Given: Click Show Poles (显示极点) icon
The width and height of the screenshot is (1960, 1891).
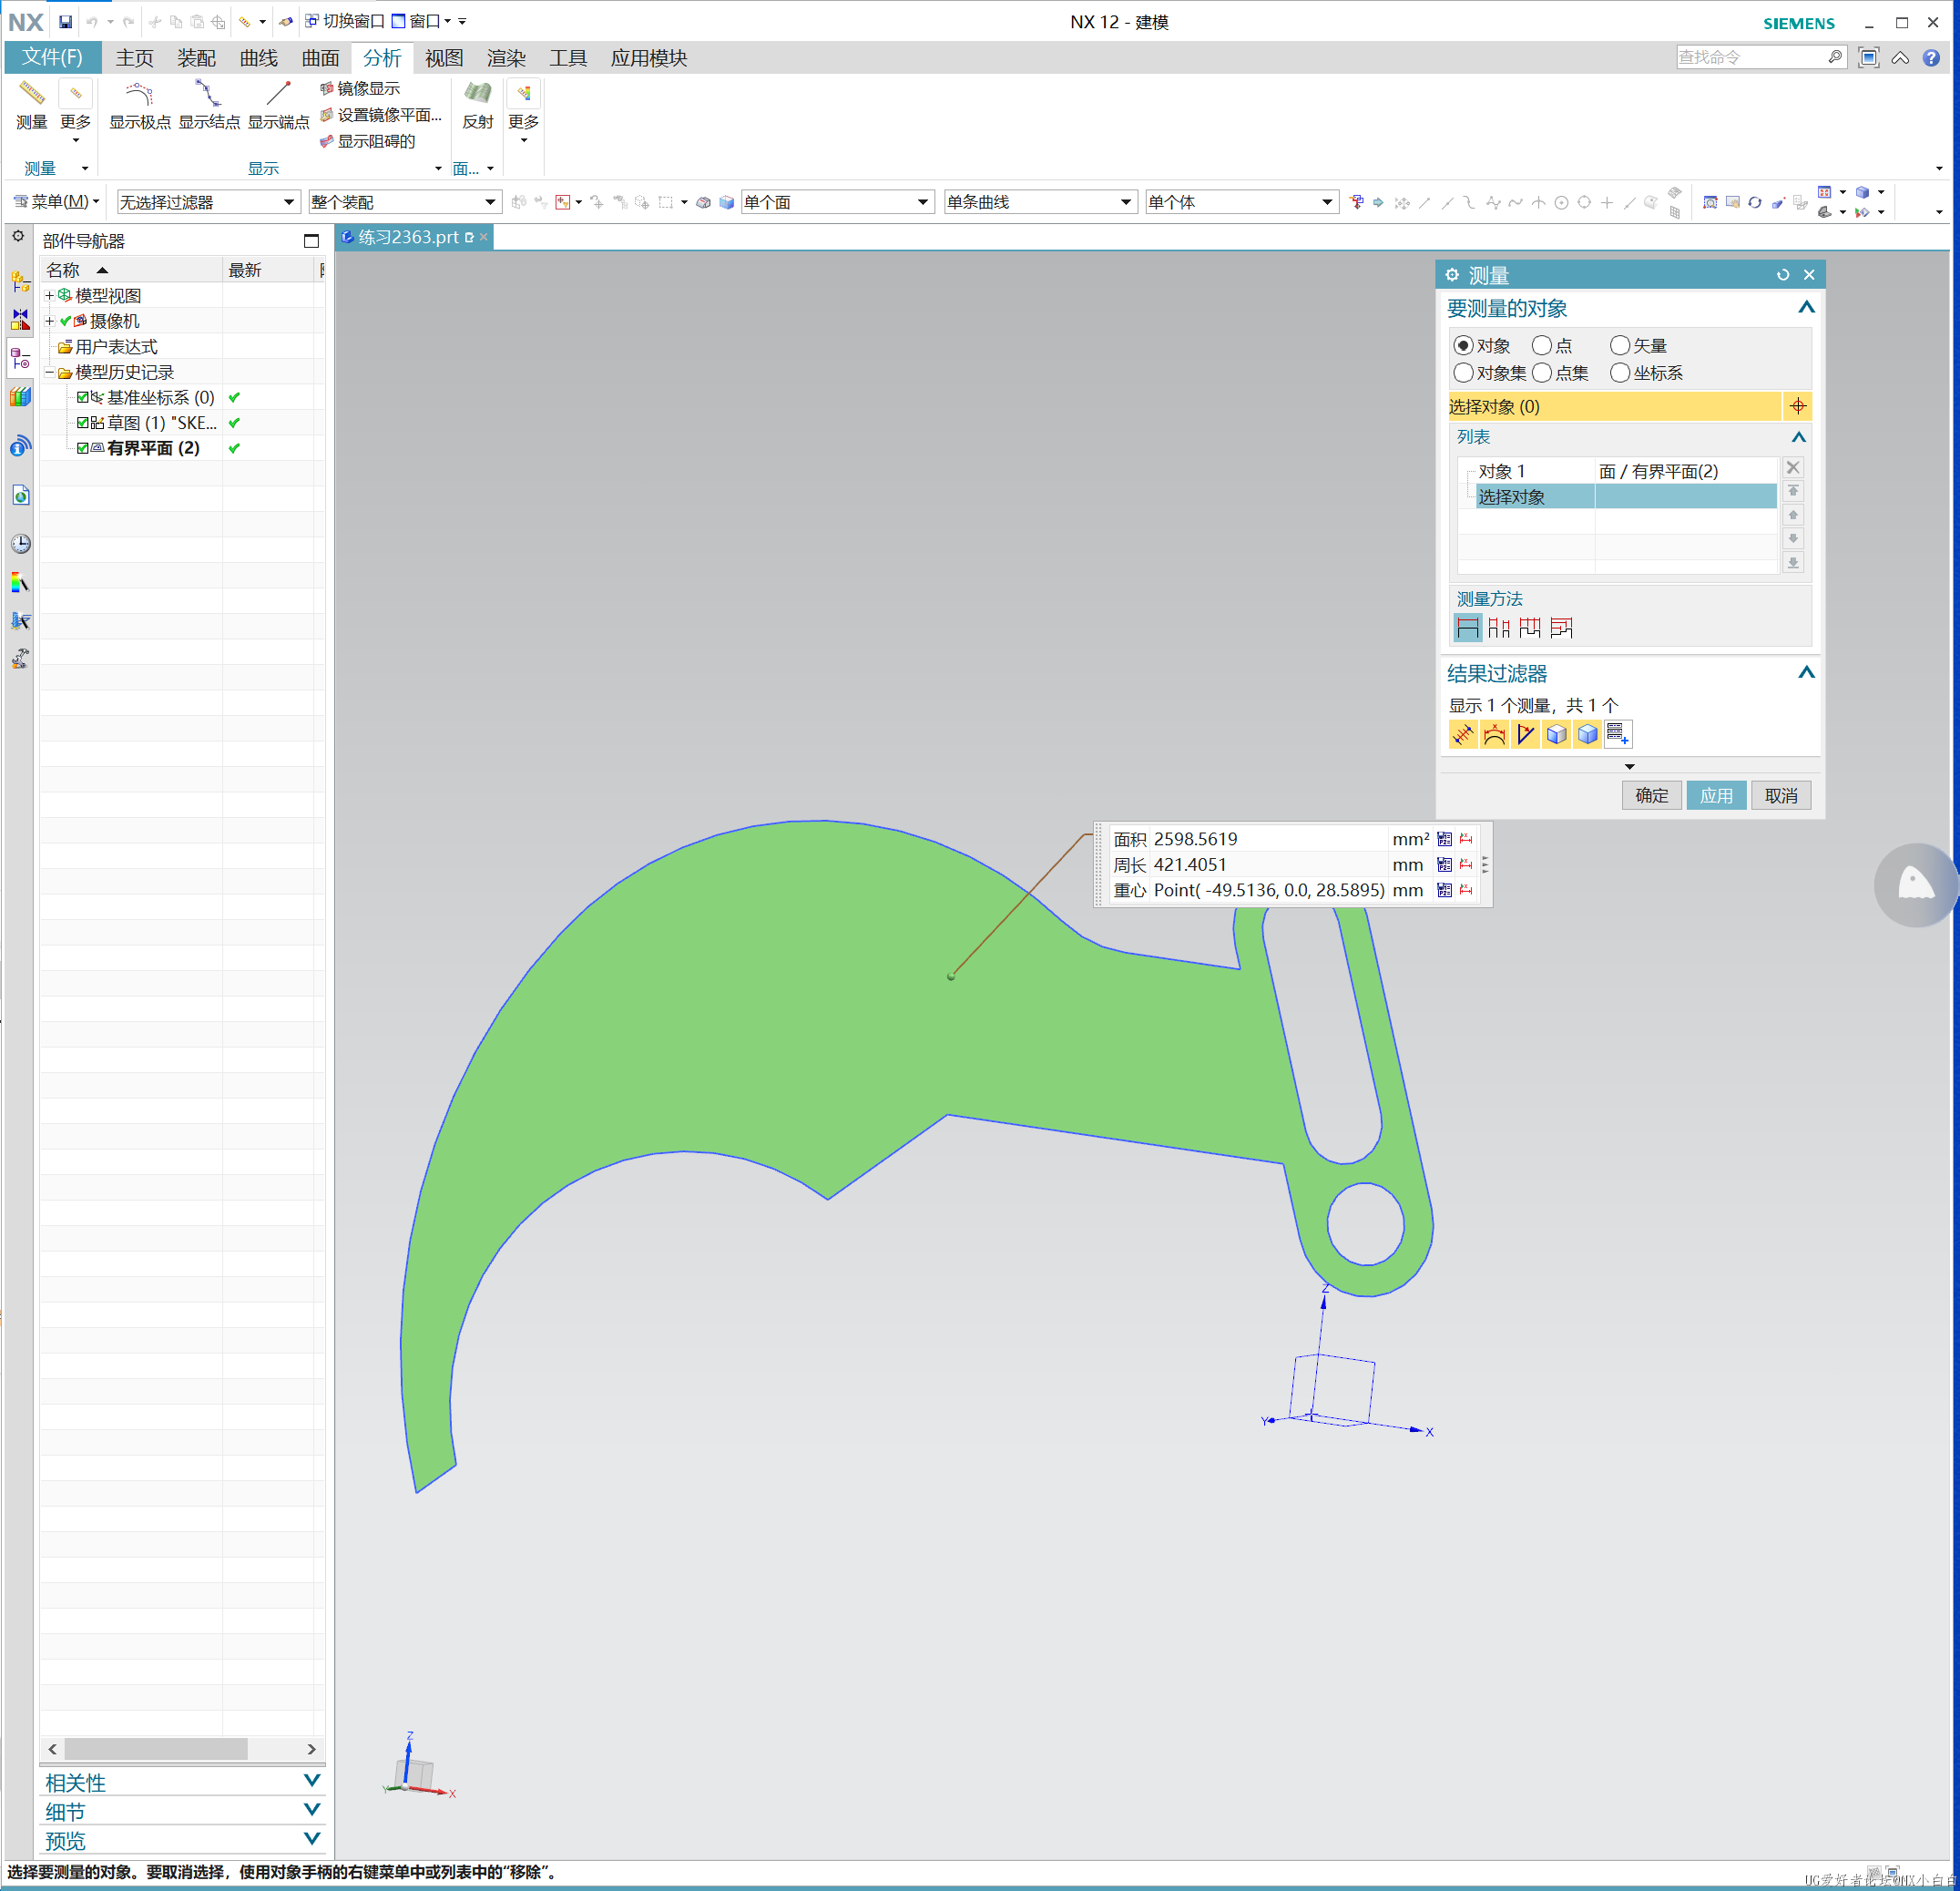Looking at the screenshot, I should [139, 95].
